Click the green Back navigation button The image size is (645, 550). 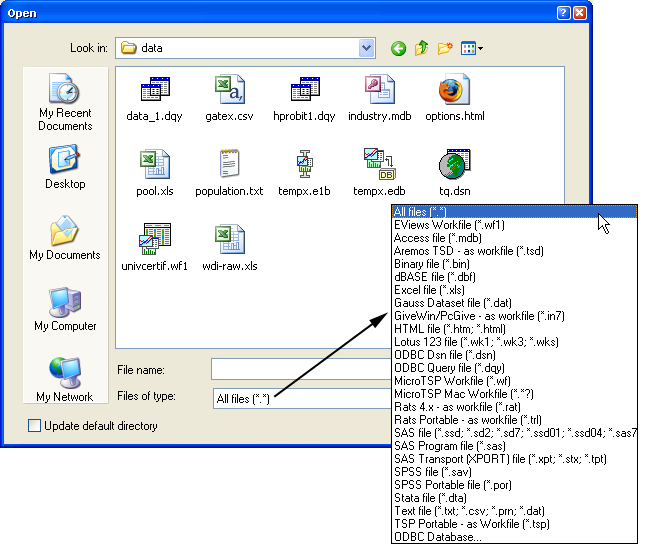pos(398,48)
